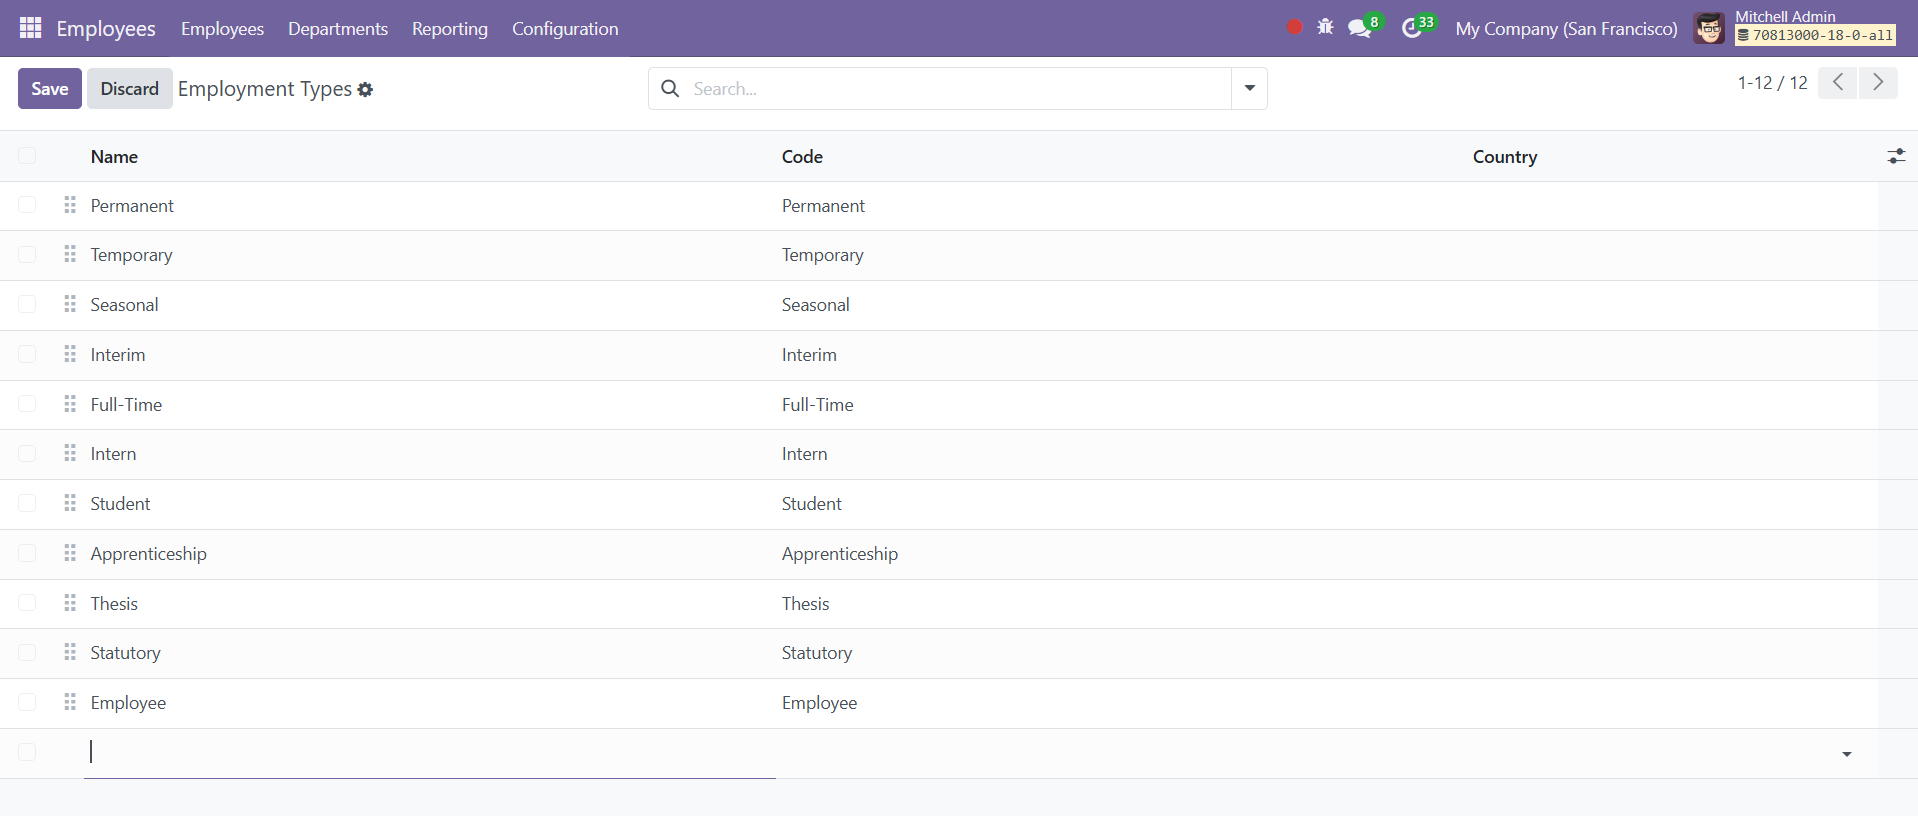Check the Full-Time row checkbox
The image size is (1918, 816).
point(27,404)
